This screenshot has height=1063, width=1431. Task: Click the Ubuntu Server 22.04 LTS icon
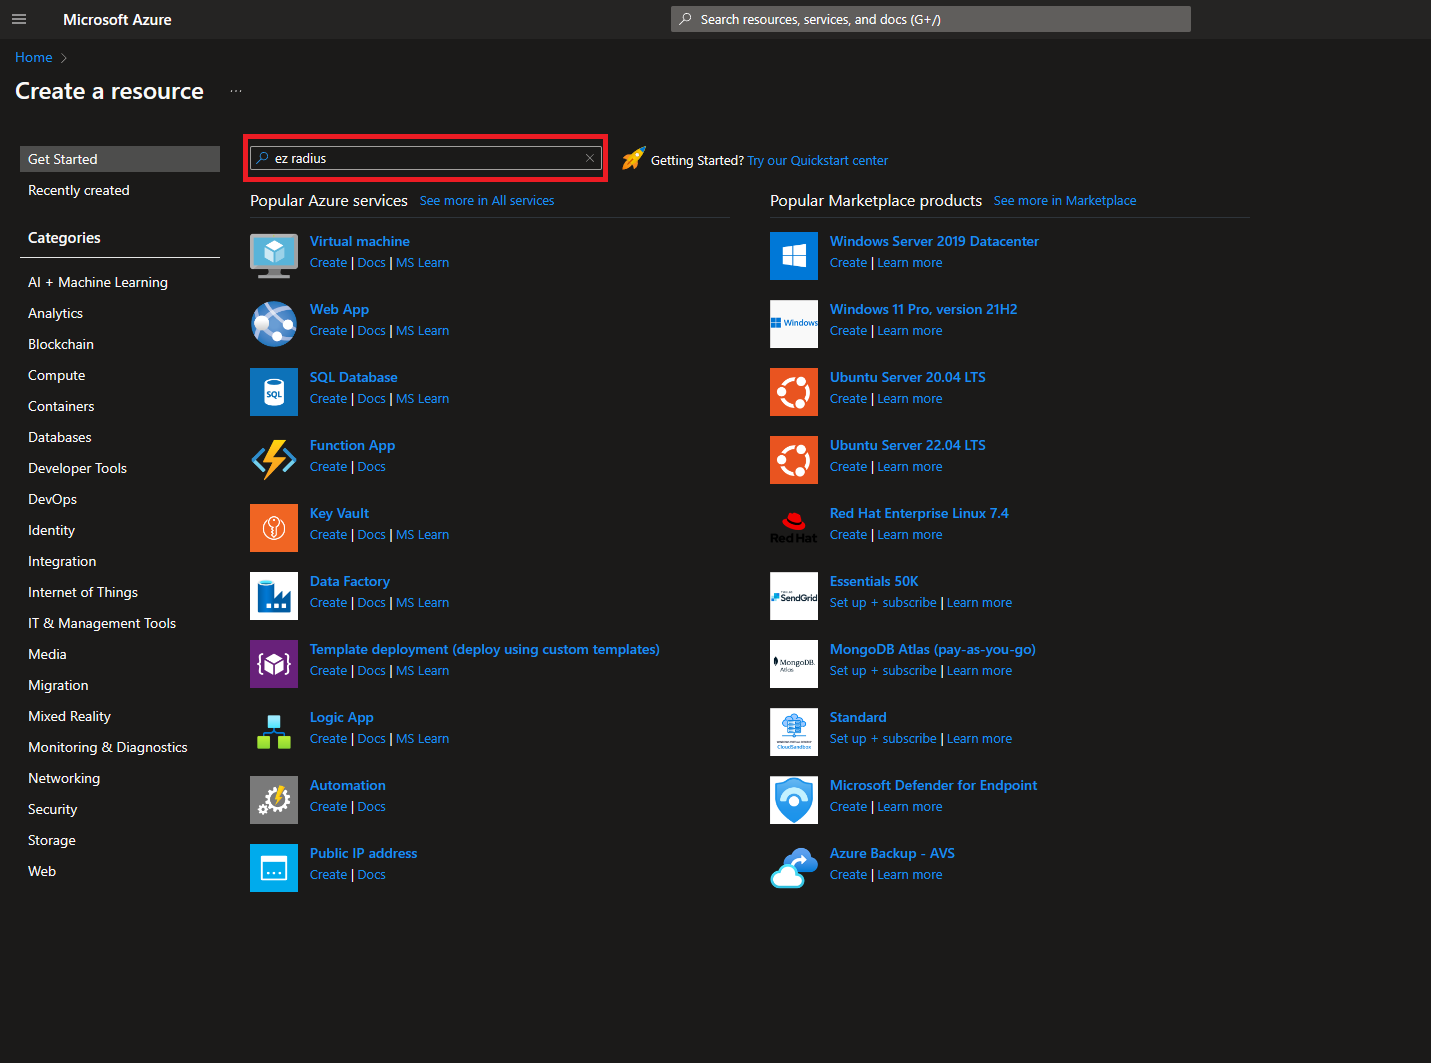coord(794,460)
